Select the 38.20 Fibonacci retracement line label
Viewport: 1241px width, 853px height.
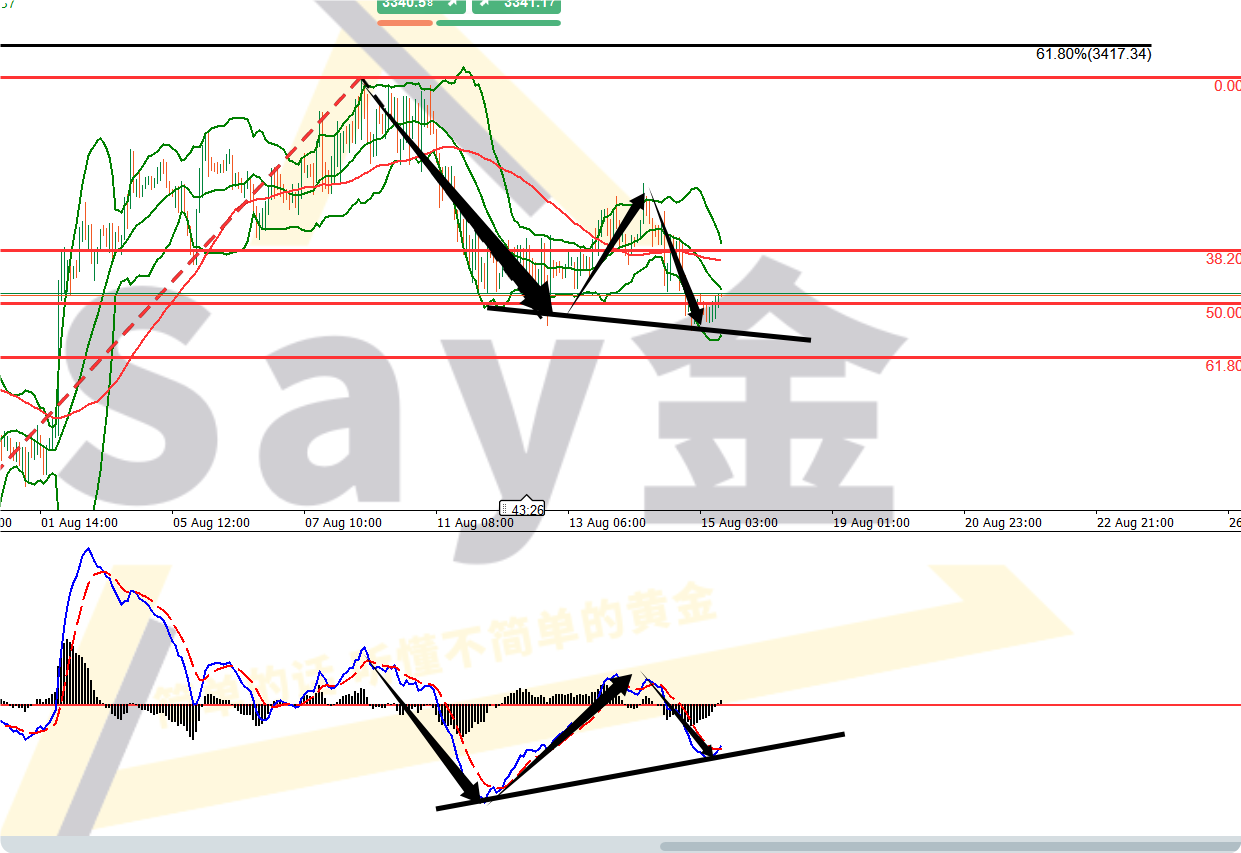point(1222,258)
